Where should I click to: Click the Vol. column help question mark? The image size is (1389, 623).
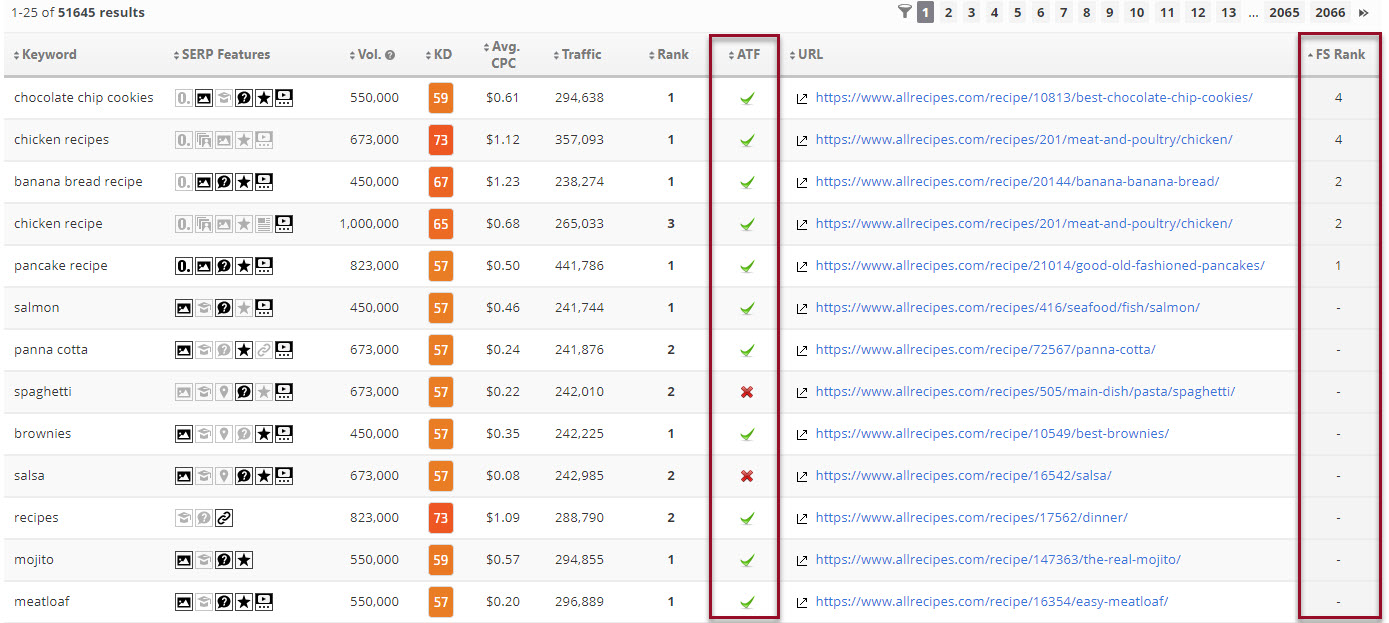click(x=390, y=55)
